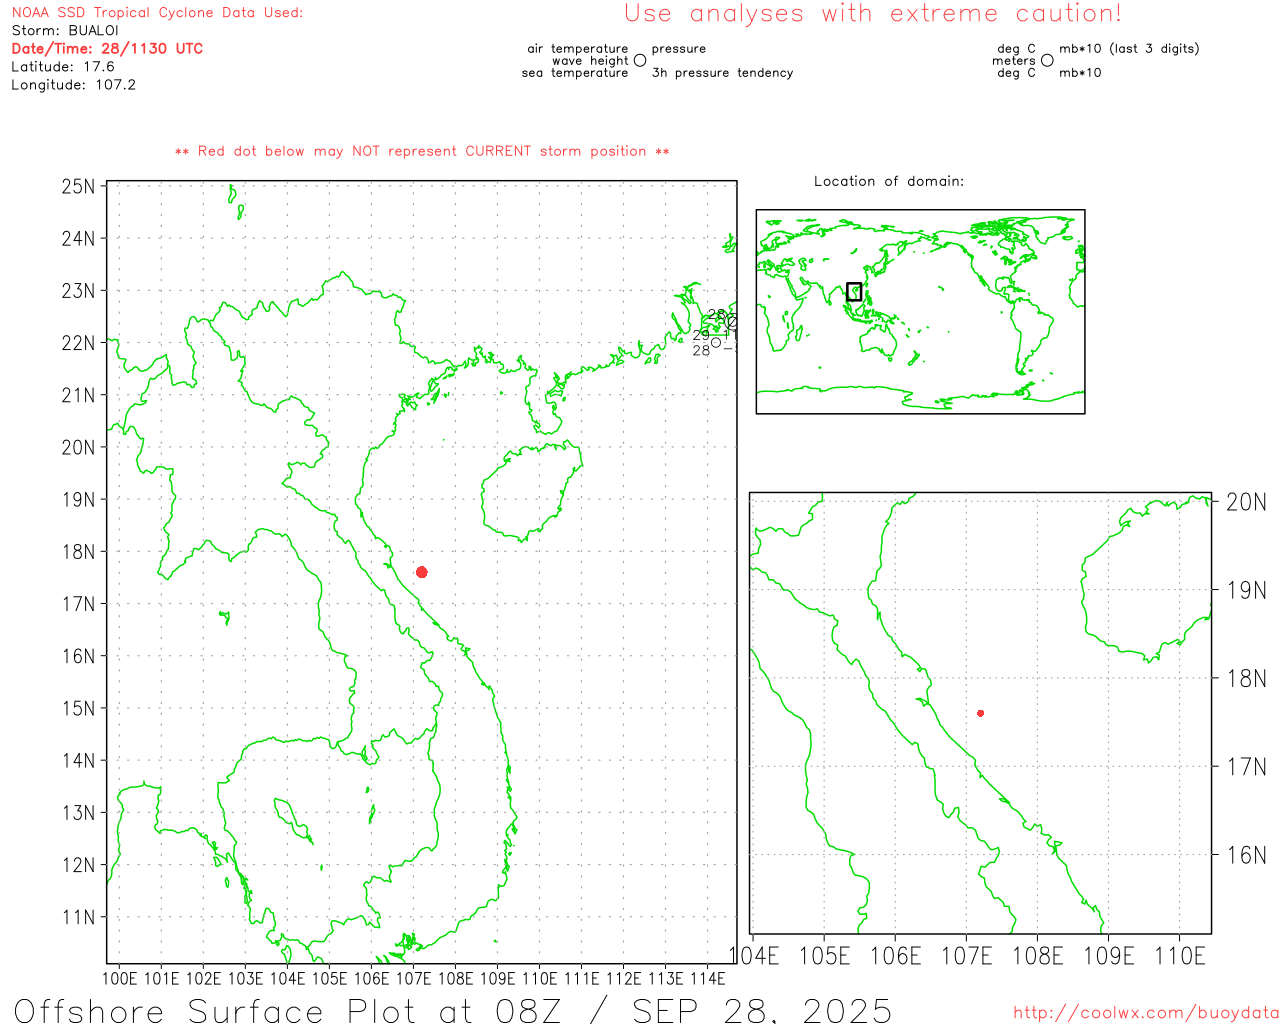The image size is (1280, 1024).
Task: Click the small red dot in zoomed inset map
Action: click(980, 713)
